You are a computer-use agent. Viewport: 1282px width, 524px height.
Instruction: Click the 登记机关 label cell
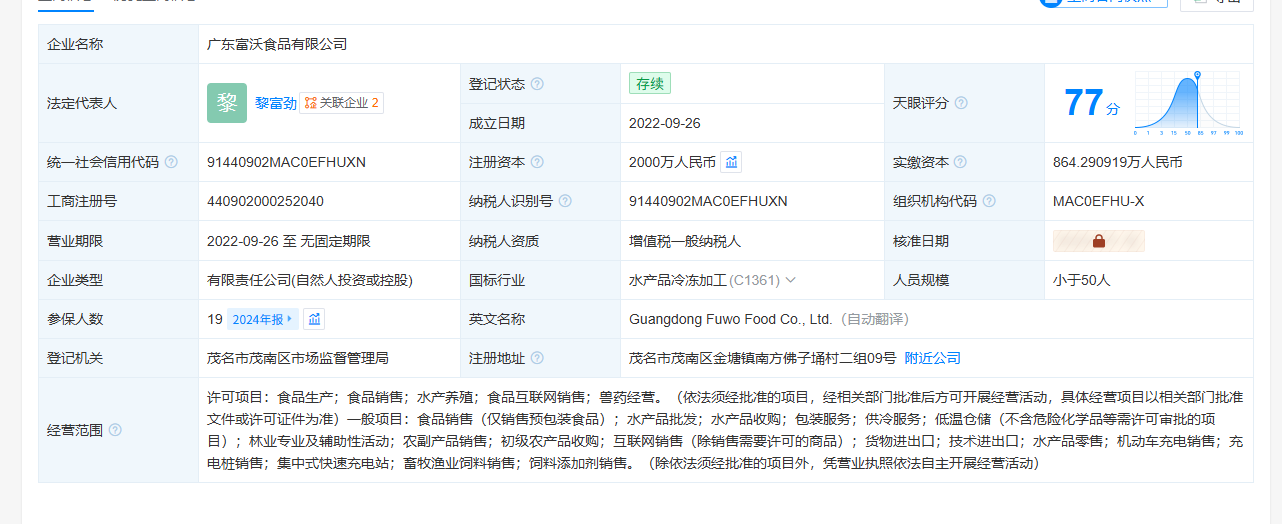click(119, 358)
